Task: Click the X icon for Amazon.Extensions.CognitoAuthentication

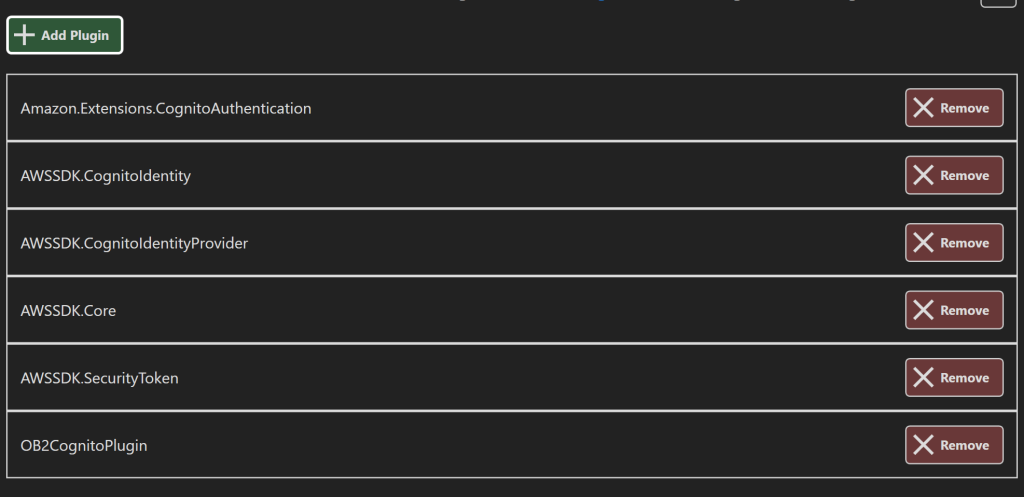Action: coord(924,108)
